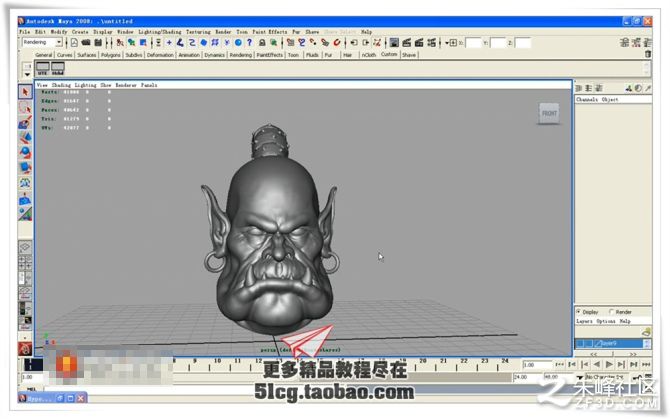The image size is (670, 419).
Task: Choose select by component type icon
Action: tap(143, 43)
